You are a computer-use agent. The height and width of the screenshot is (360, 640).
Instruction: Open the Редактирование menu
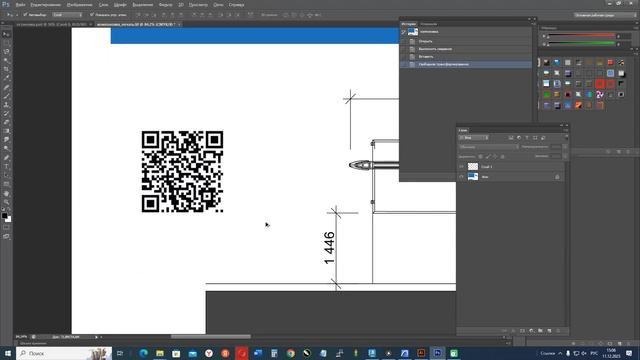tap(46, 5)
